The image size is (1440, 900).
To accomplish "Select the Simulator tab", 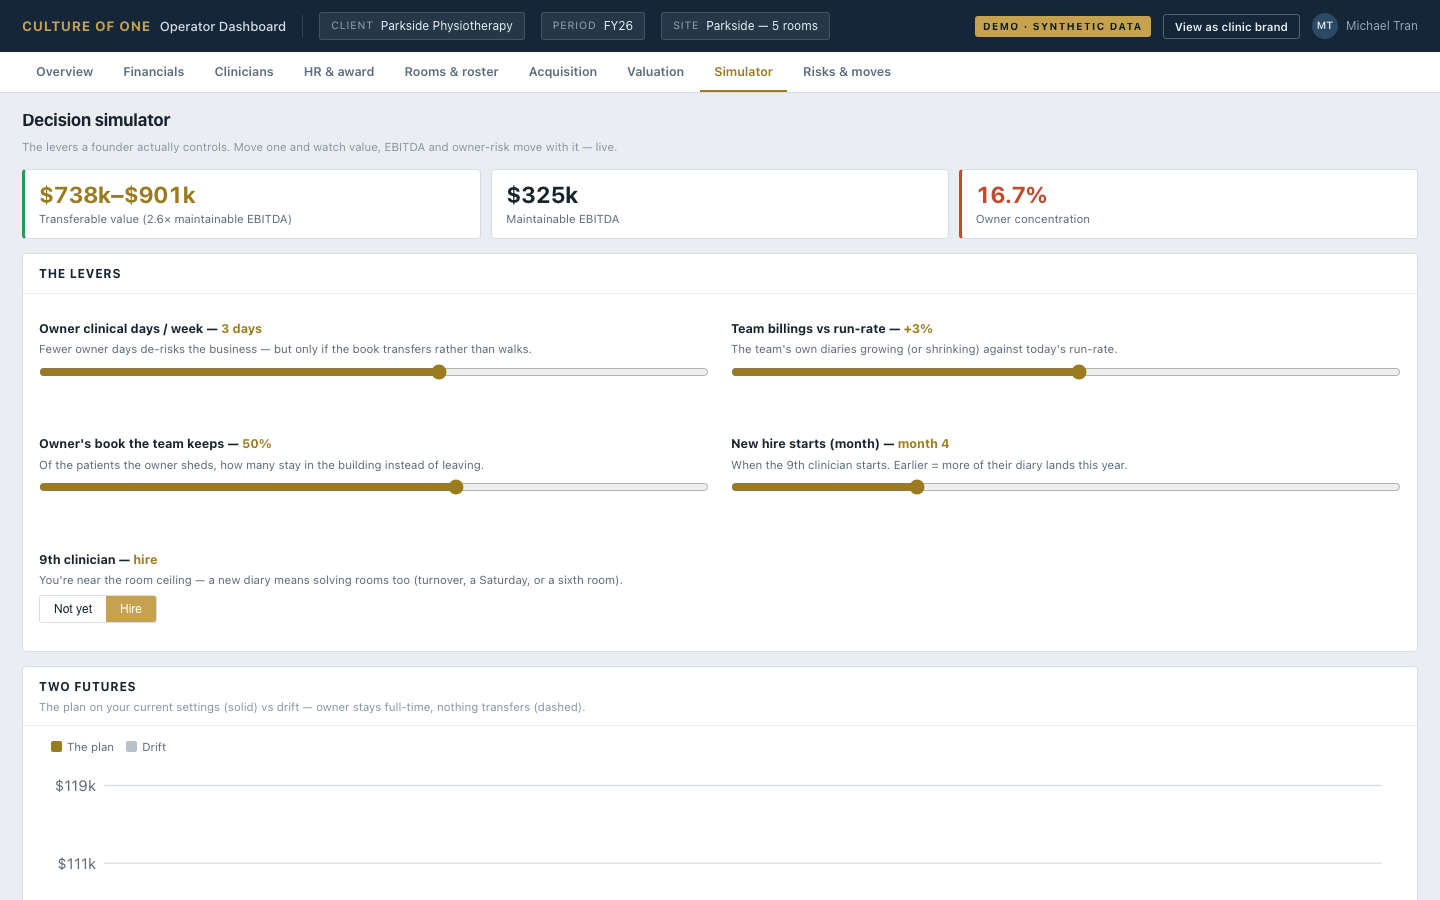I will (743, 72).
